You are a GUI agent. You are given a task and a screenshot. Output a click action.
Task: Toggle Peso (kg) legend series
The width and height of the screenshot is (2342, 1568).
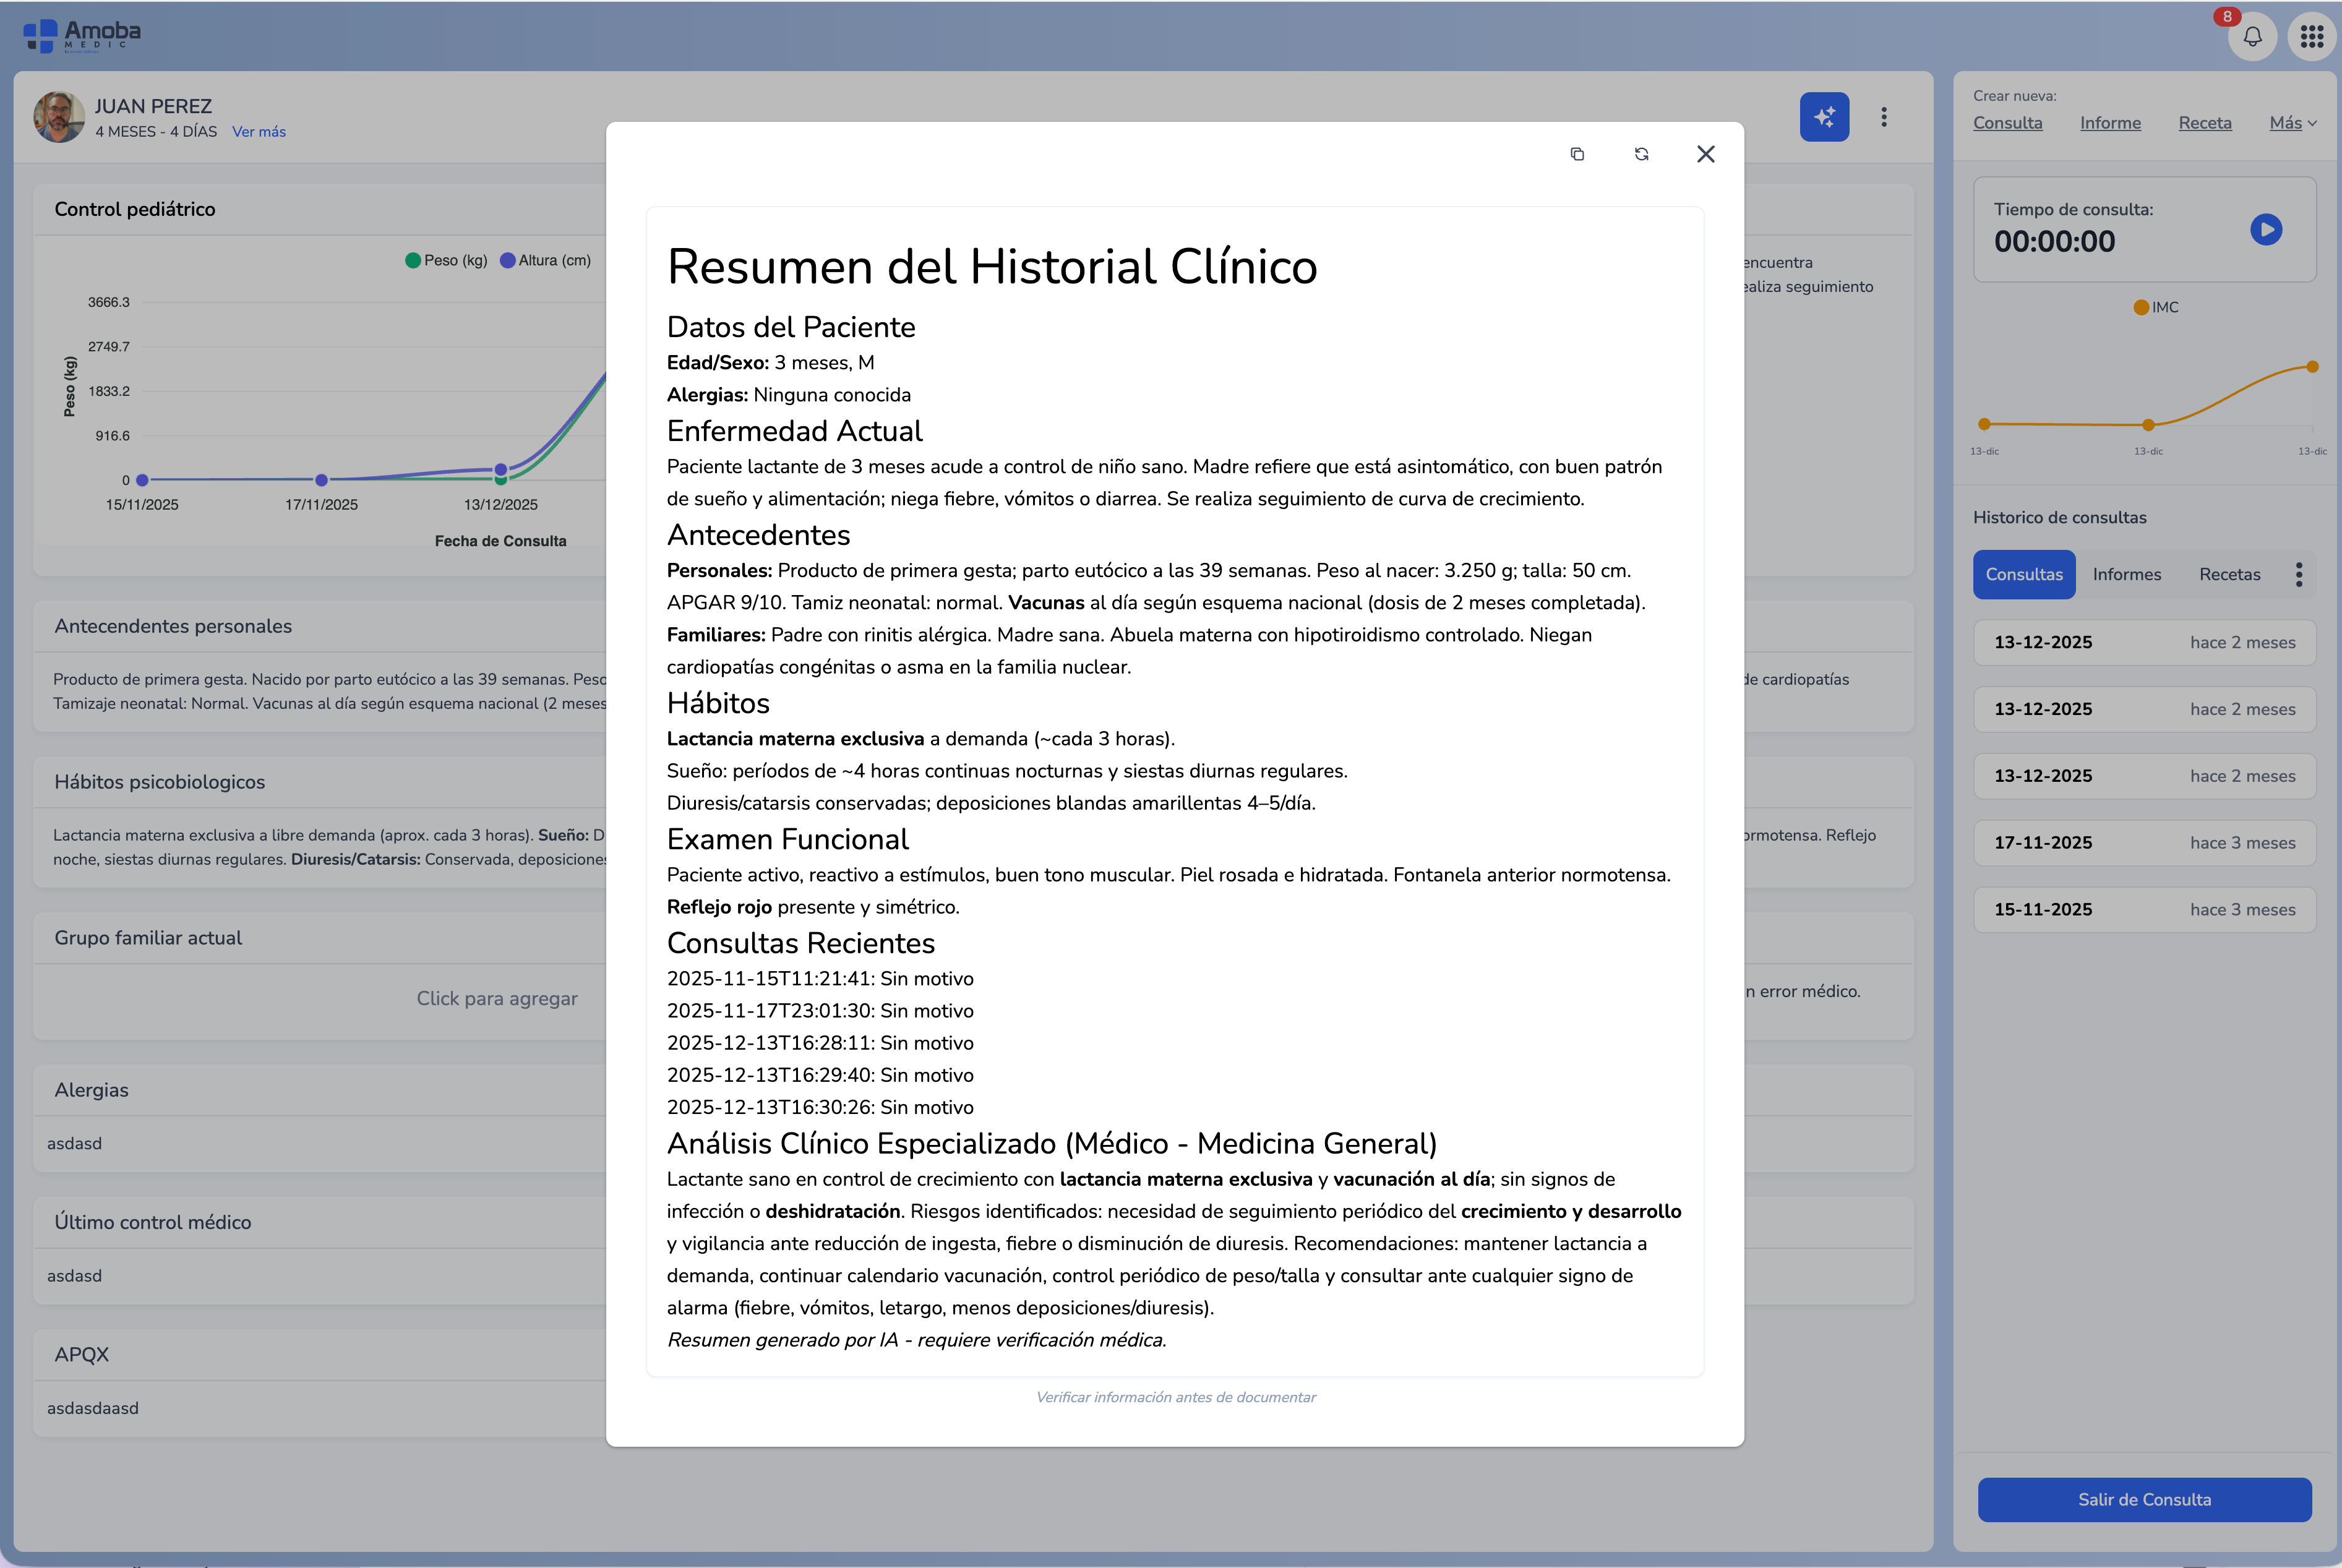tap(445, 260)
